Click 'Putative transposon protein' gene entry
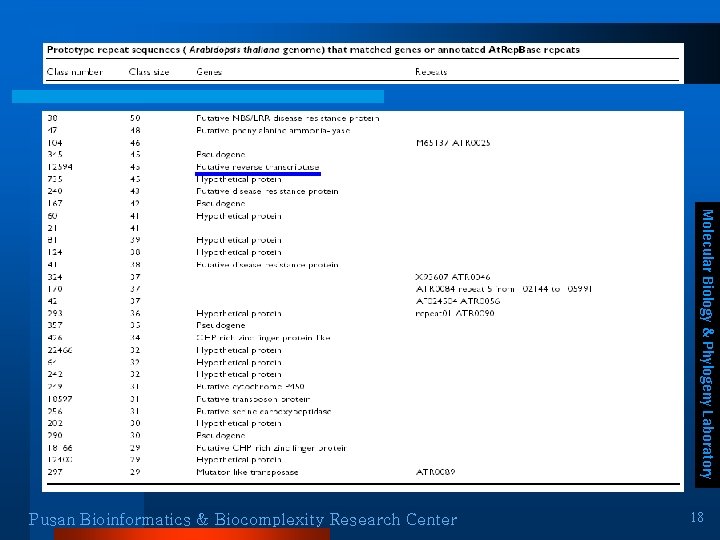Image resolution: width=720 pixels, height=540 pixels. pos(253,399)
